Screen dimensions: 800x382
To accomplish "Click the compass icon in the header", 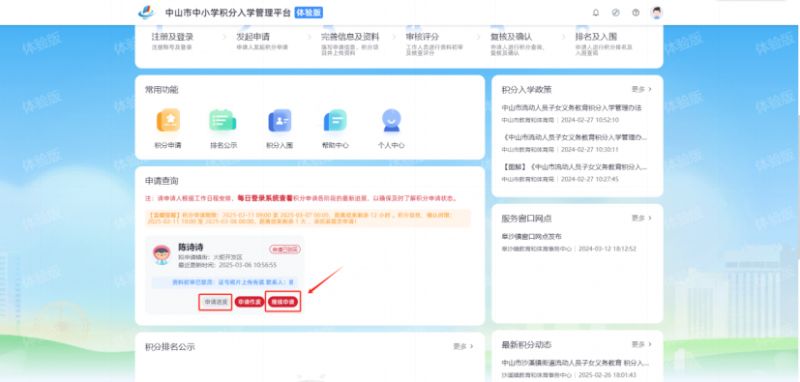I will point(616,13).
